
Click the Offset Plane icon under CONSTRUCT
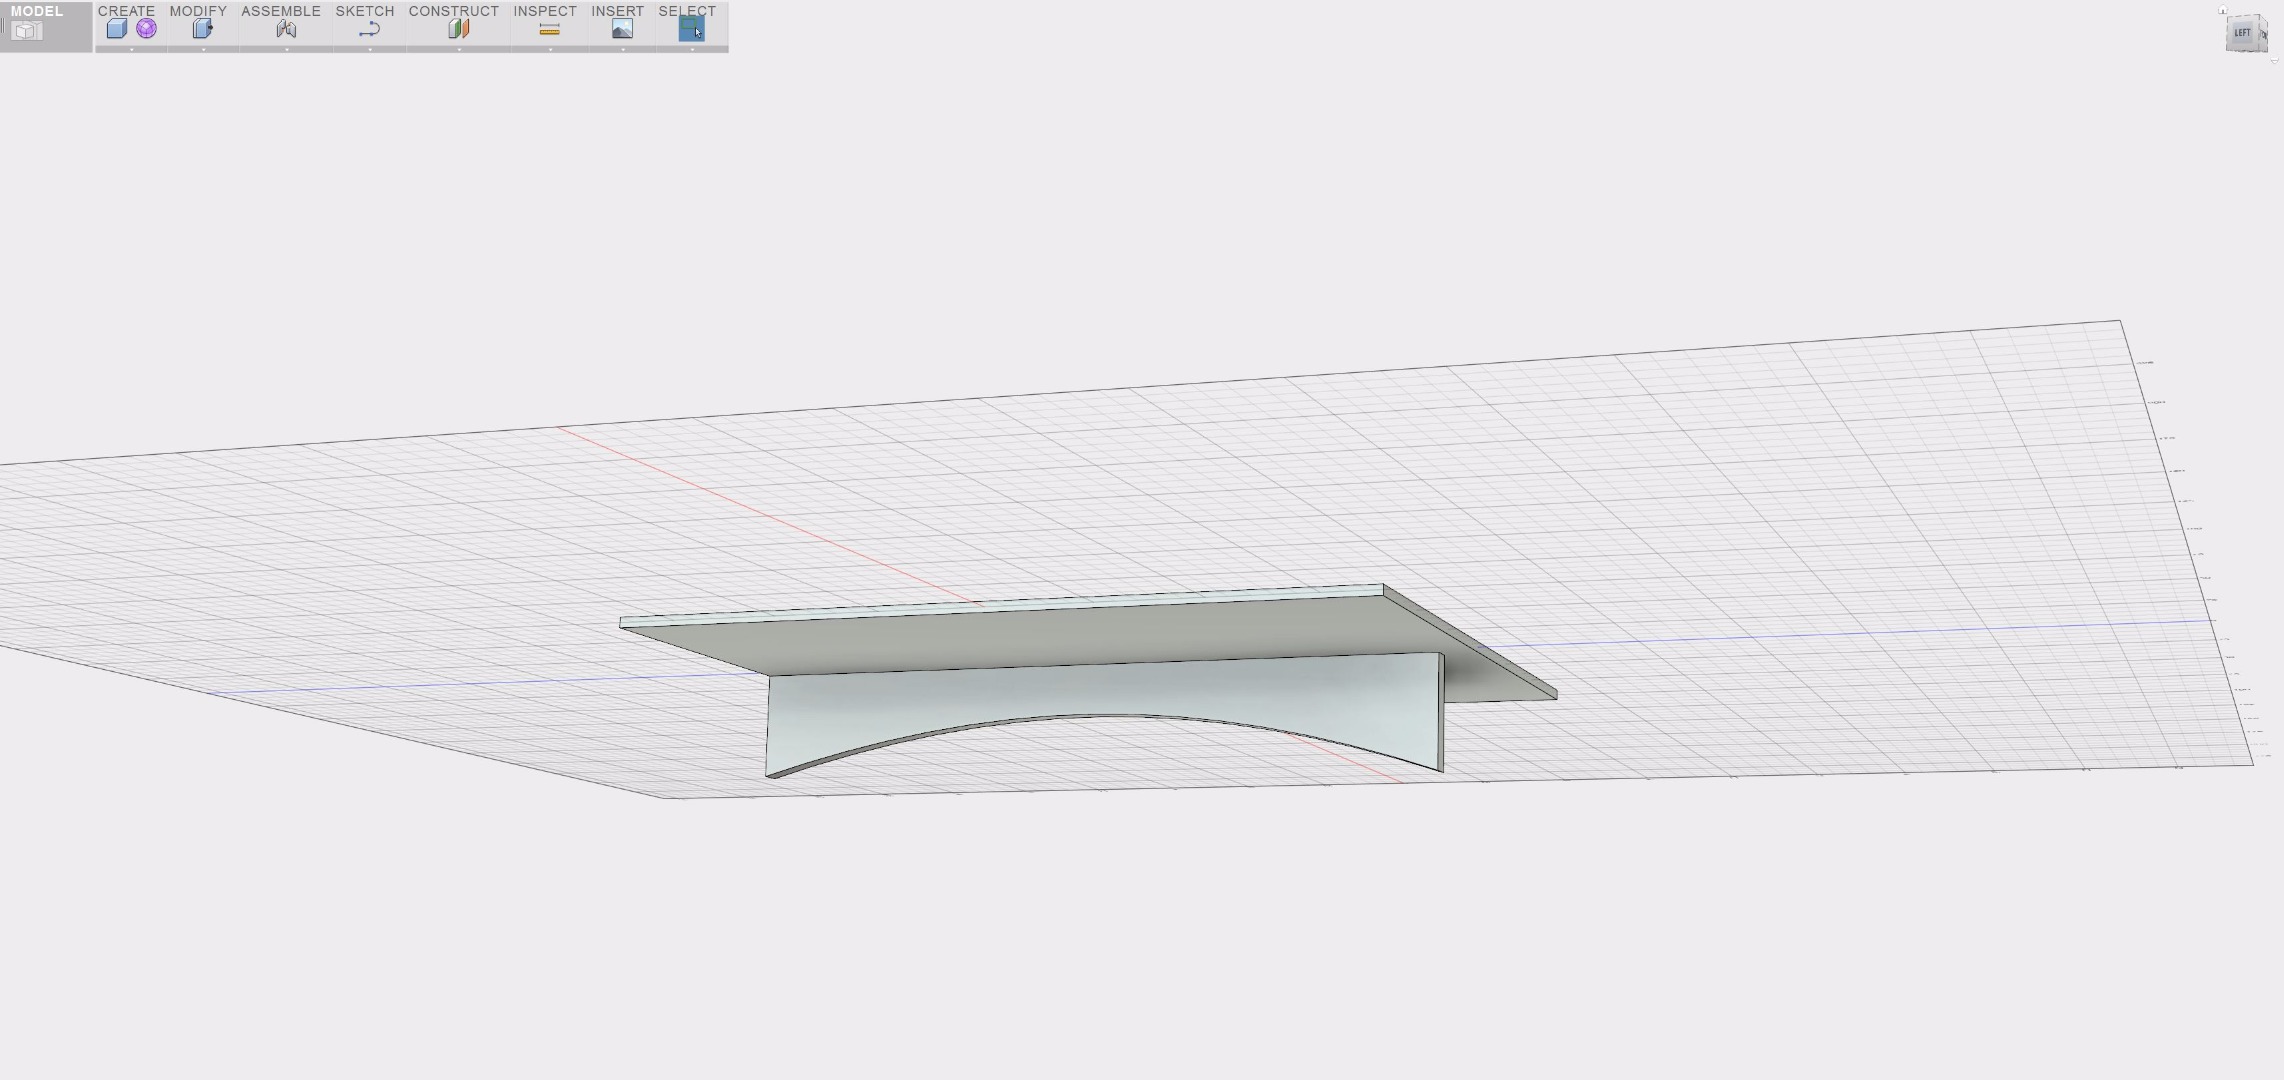point(459,29)
